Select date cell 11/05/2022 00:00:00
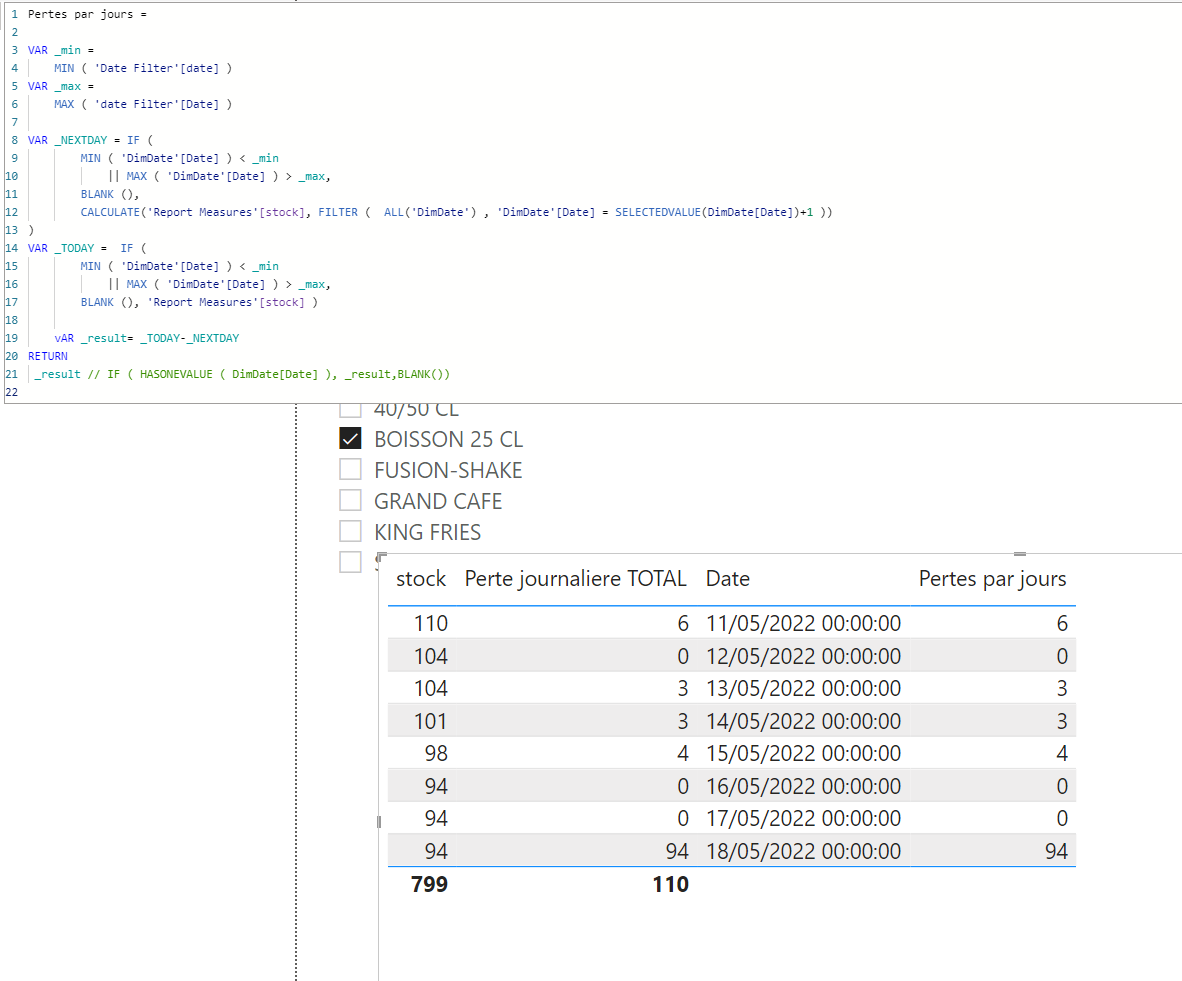Image resolution: width=1182 pixels, height=981 pixels. [803, 623]
